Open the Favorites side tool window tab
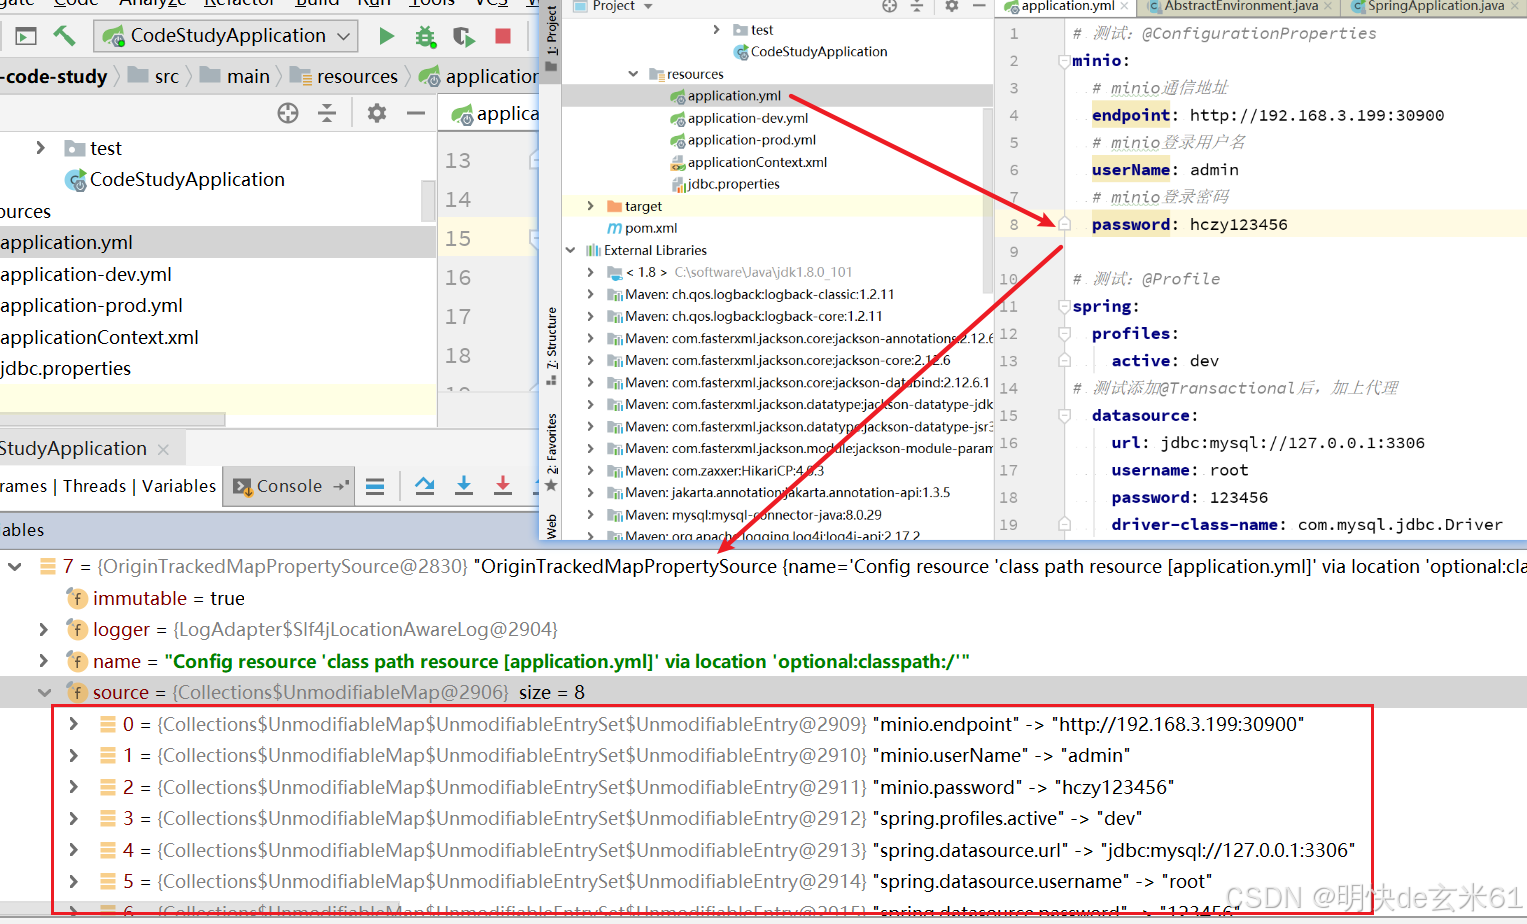The width and height of the screenshot is (1527, 924). [x=551, y=450]
